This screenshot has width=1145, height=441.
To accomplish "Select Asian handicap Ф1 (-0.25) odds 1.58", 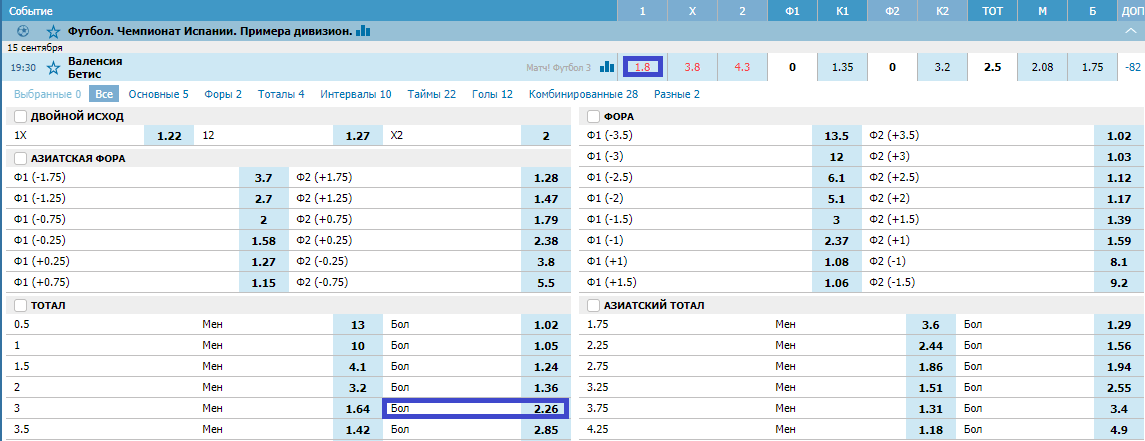I will coord(264,241).
